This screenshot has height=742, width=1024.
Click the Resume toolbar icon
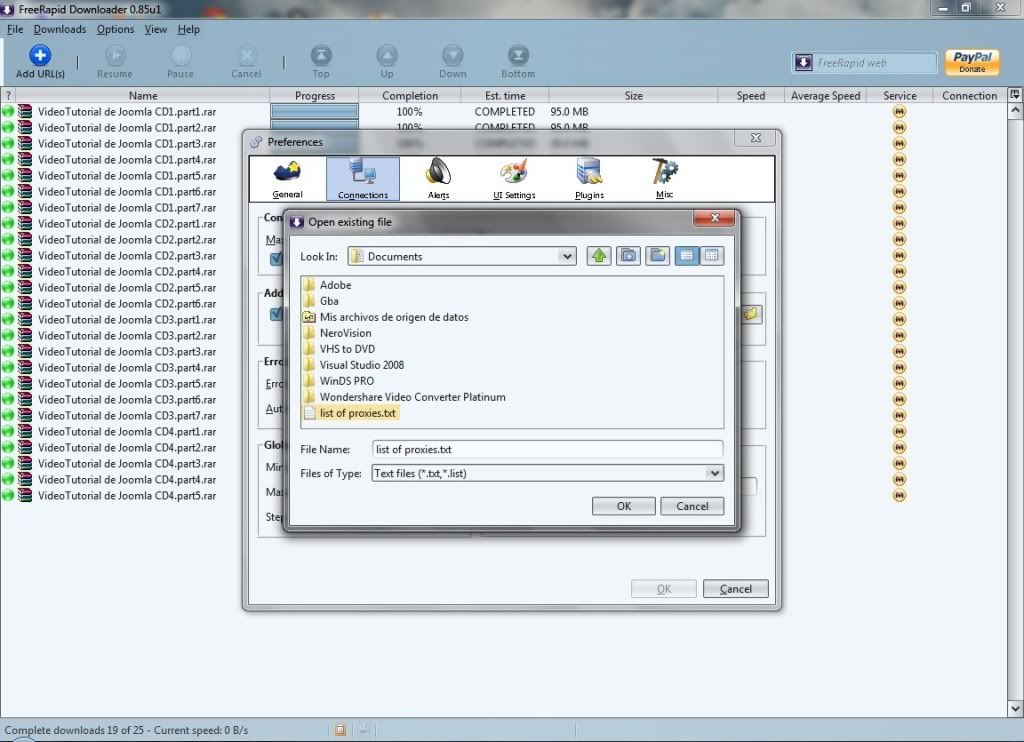pos(115,56)
